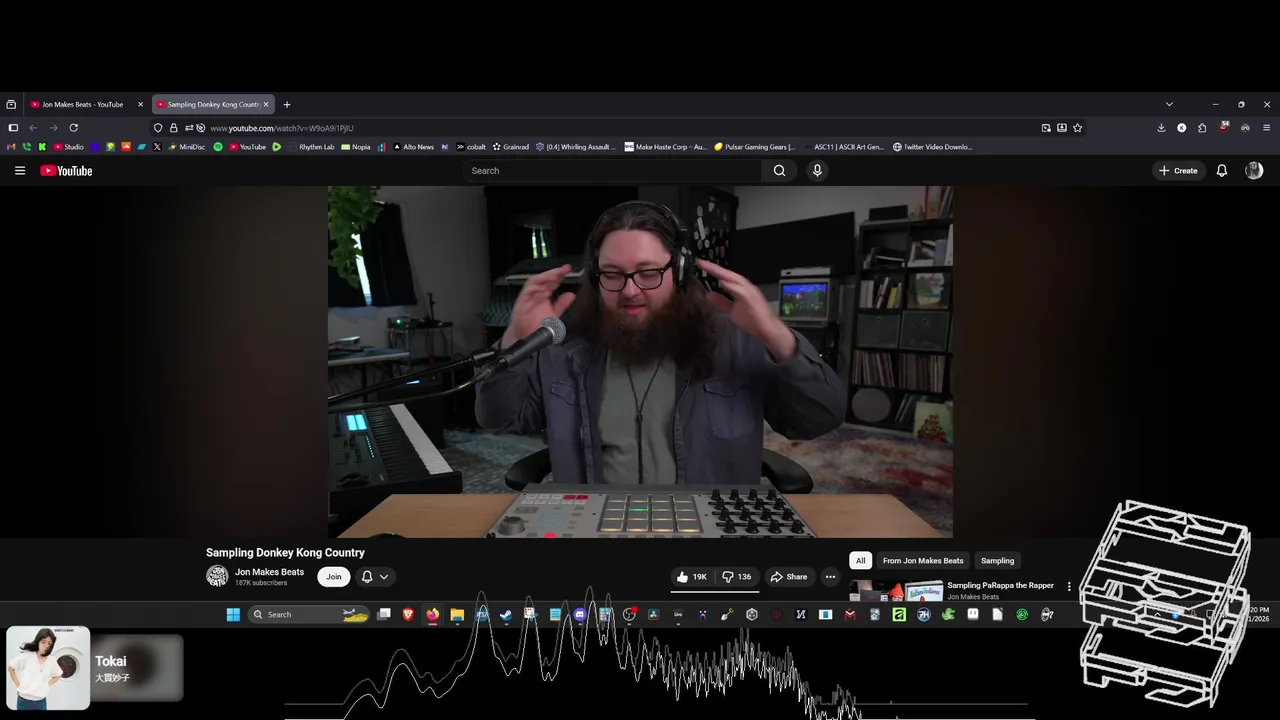Image resolution: width=1280 pixels, height=720 pixels.
Task: Open the Jon Makes Beats channel name link
Action: (x=269, y=572)
